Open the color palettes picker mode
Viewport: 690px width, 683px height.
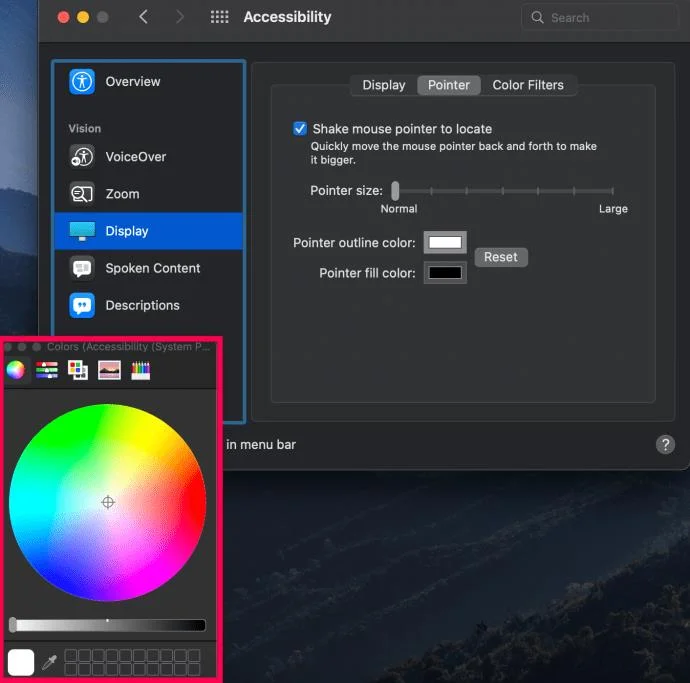tap(77, 370)
